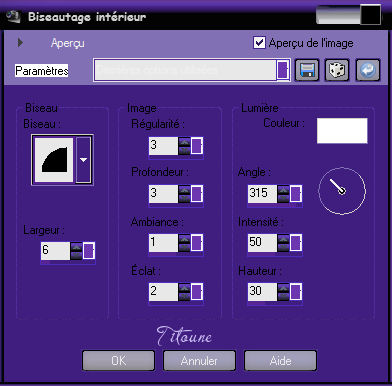The height and width of the screenshot is (386, 392).
Task: Open the Régularité slider popup button
Action: [x=197, y=146]
